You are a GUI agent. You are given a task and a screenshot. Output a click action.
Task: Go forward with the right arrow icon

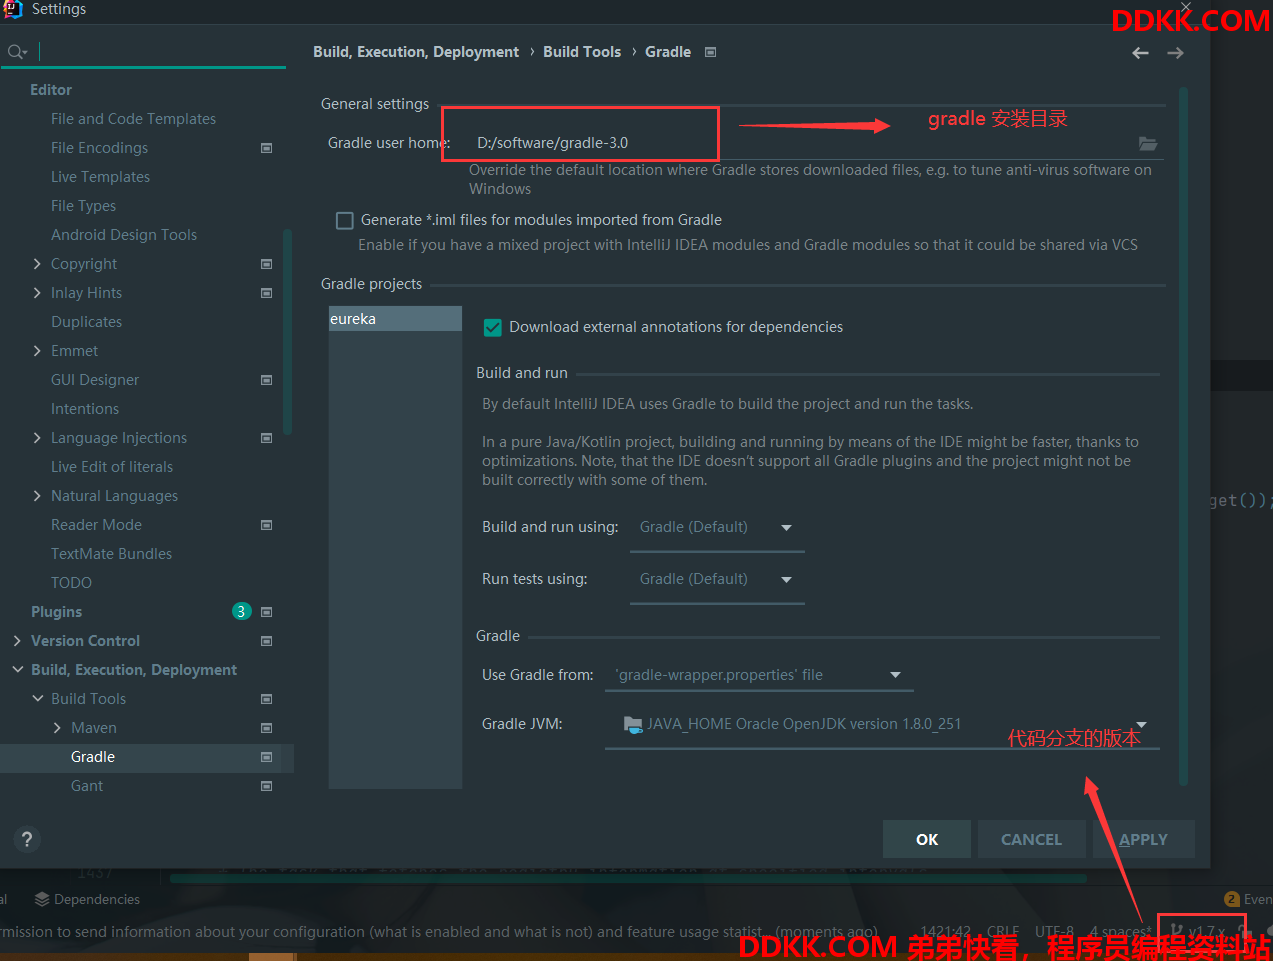point(1175,53)
